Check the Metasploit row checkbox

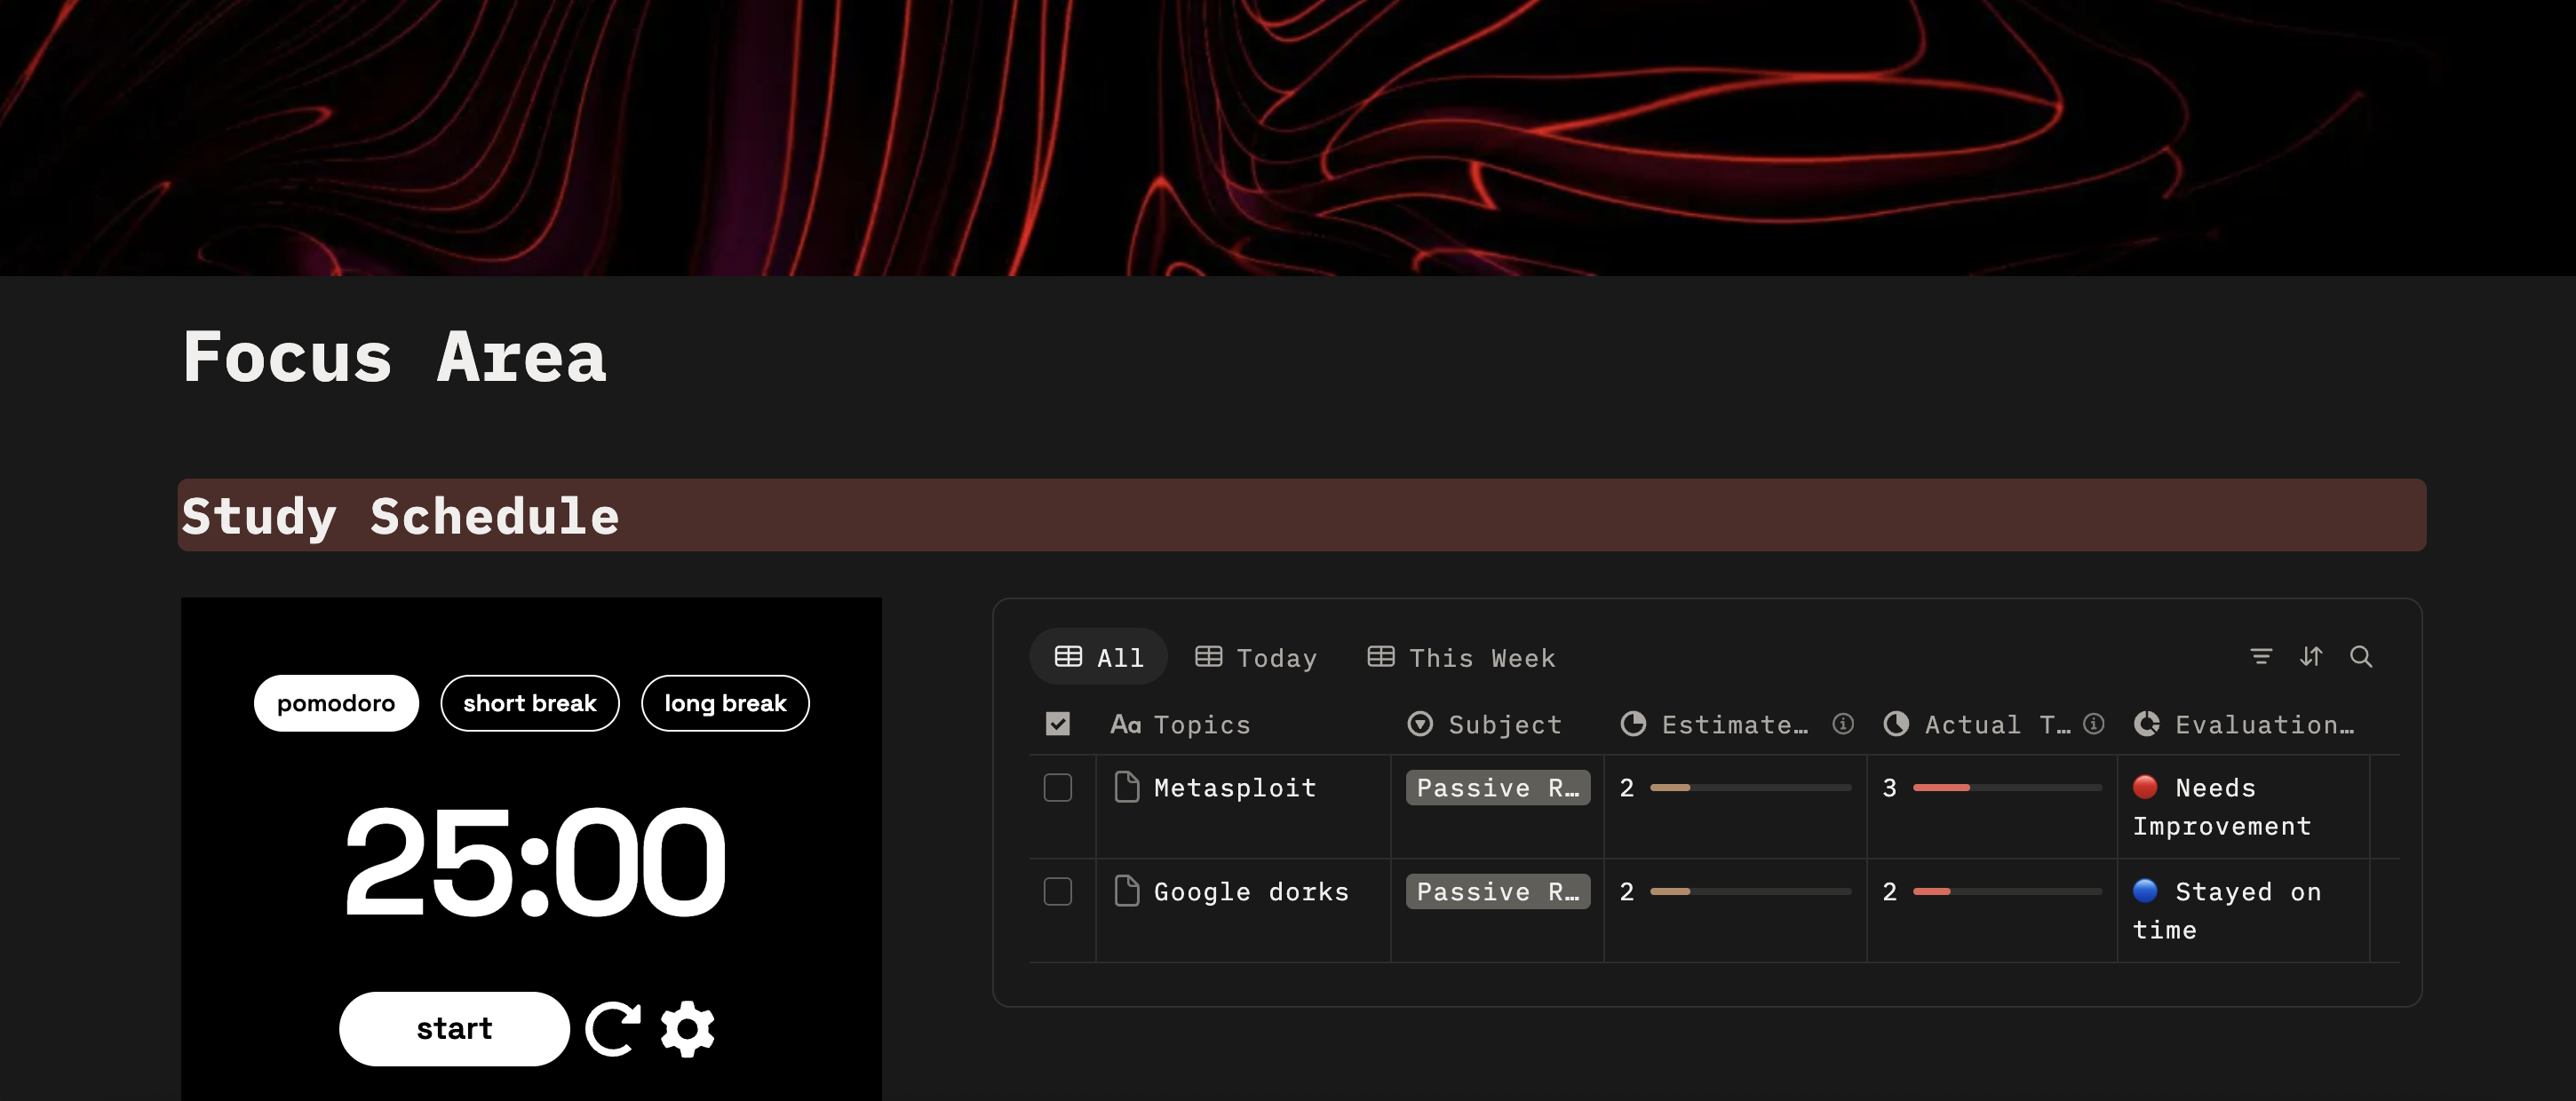click(1058, 787)
